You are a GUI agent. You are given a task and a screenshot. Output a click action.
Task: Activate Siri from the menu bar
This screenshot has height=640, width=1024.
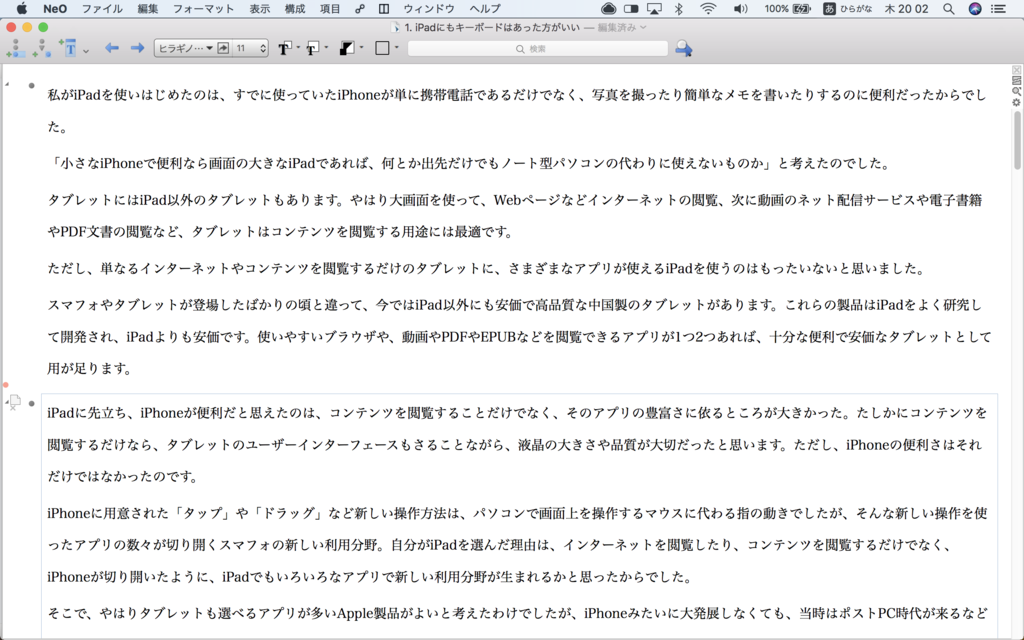pos(974,8)
